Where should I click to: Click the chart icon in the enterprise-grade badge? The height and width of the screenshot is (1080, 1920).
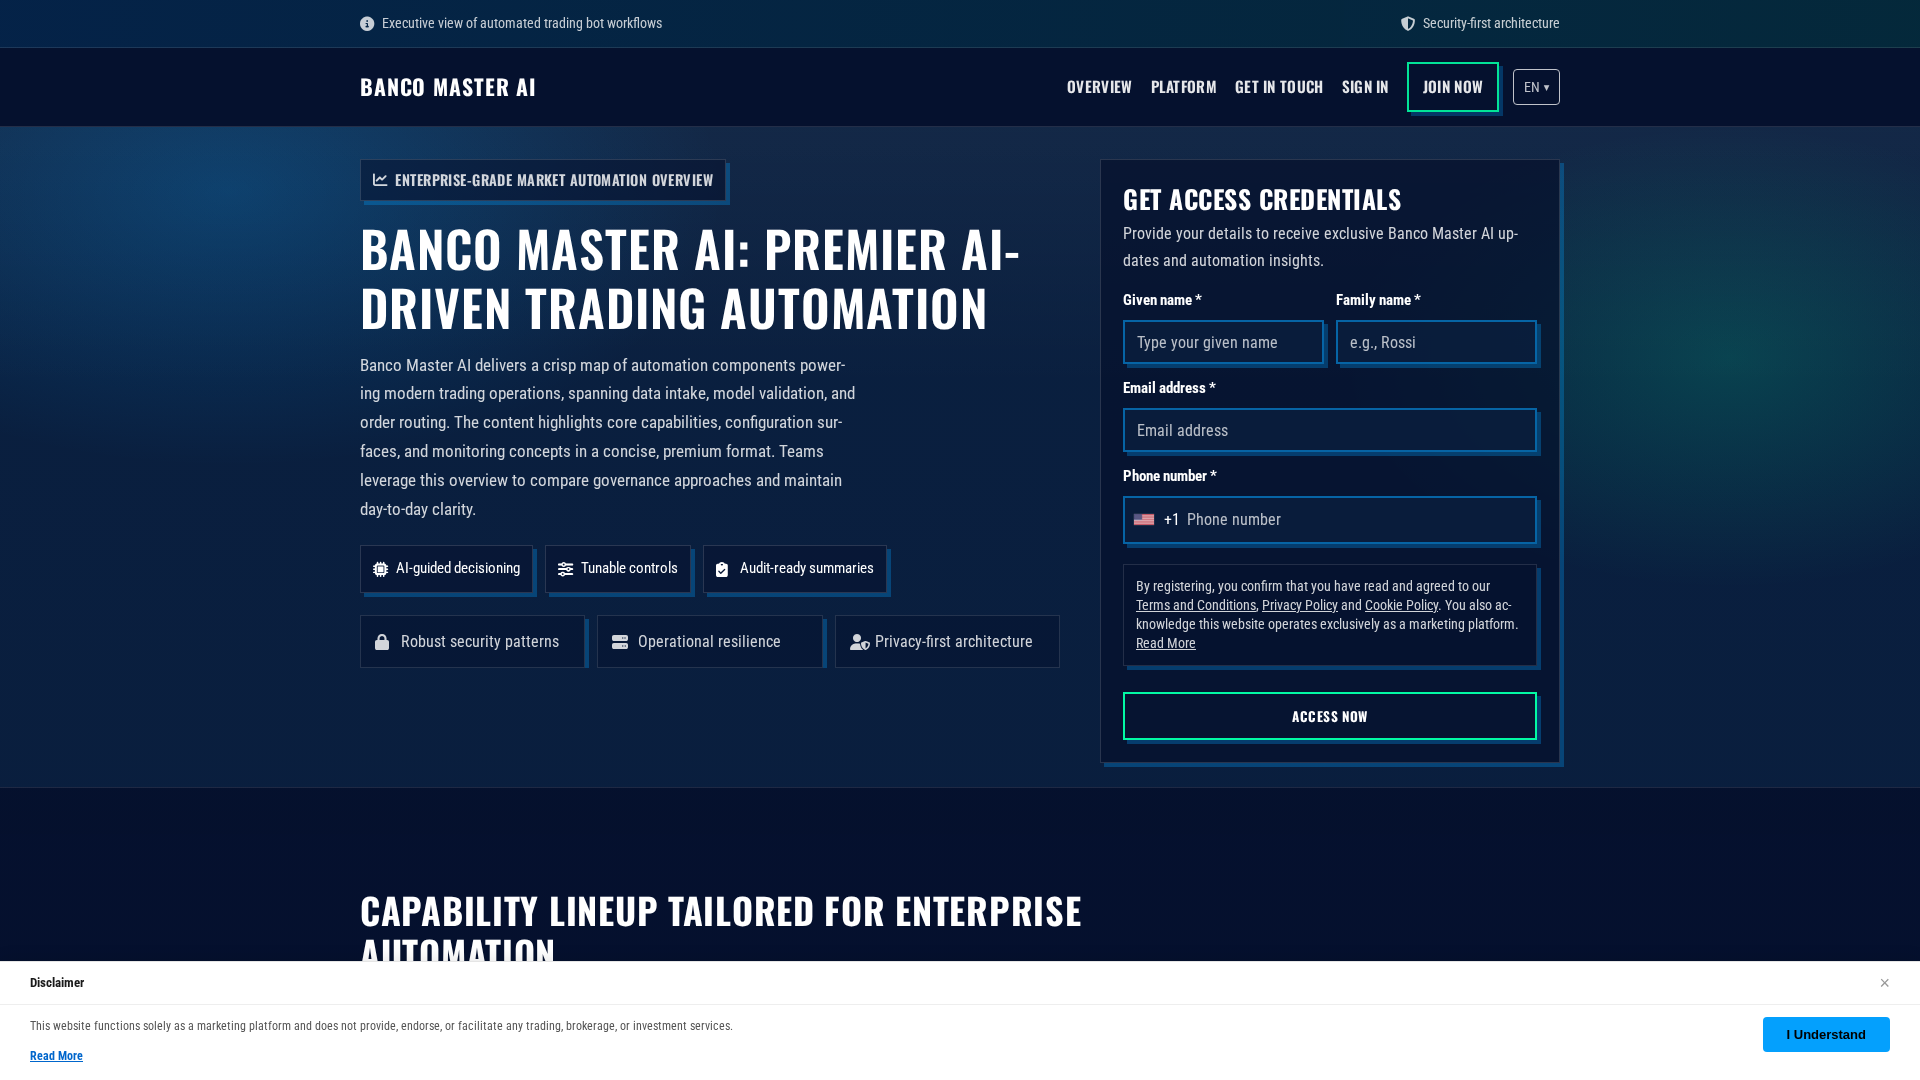pyautogui.click(x=380, y=180)
